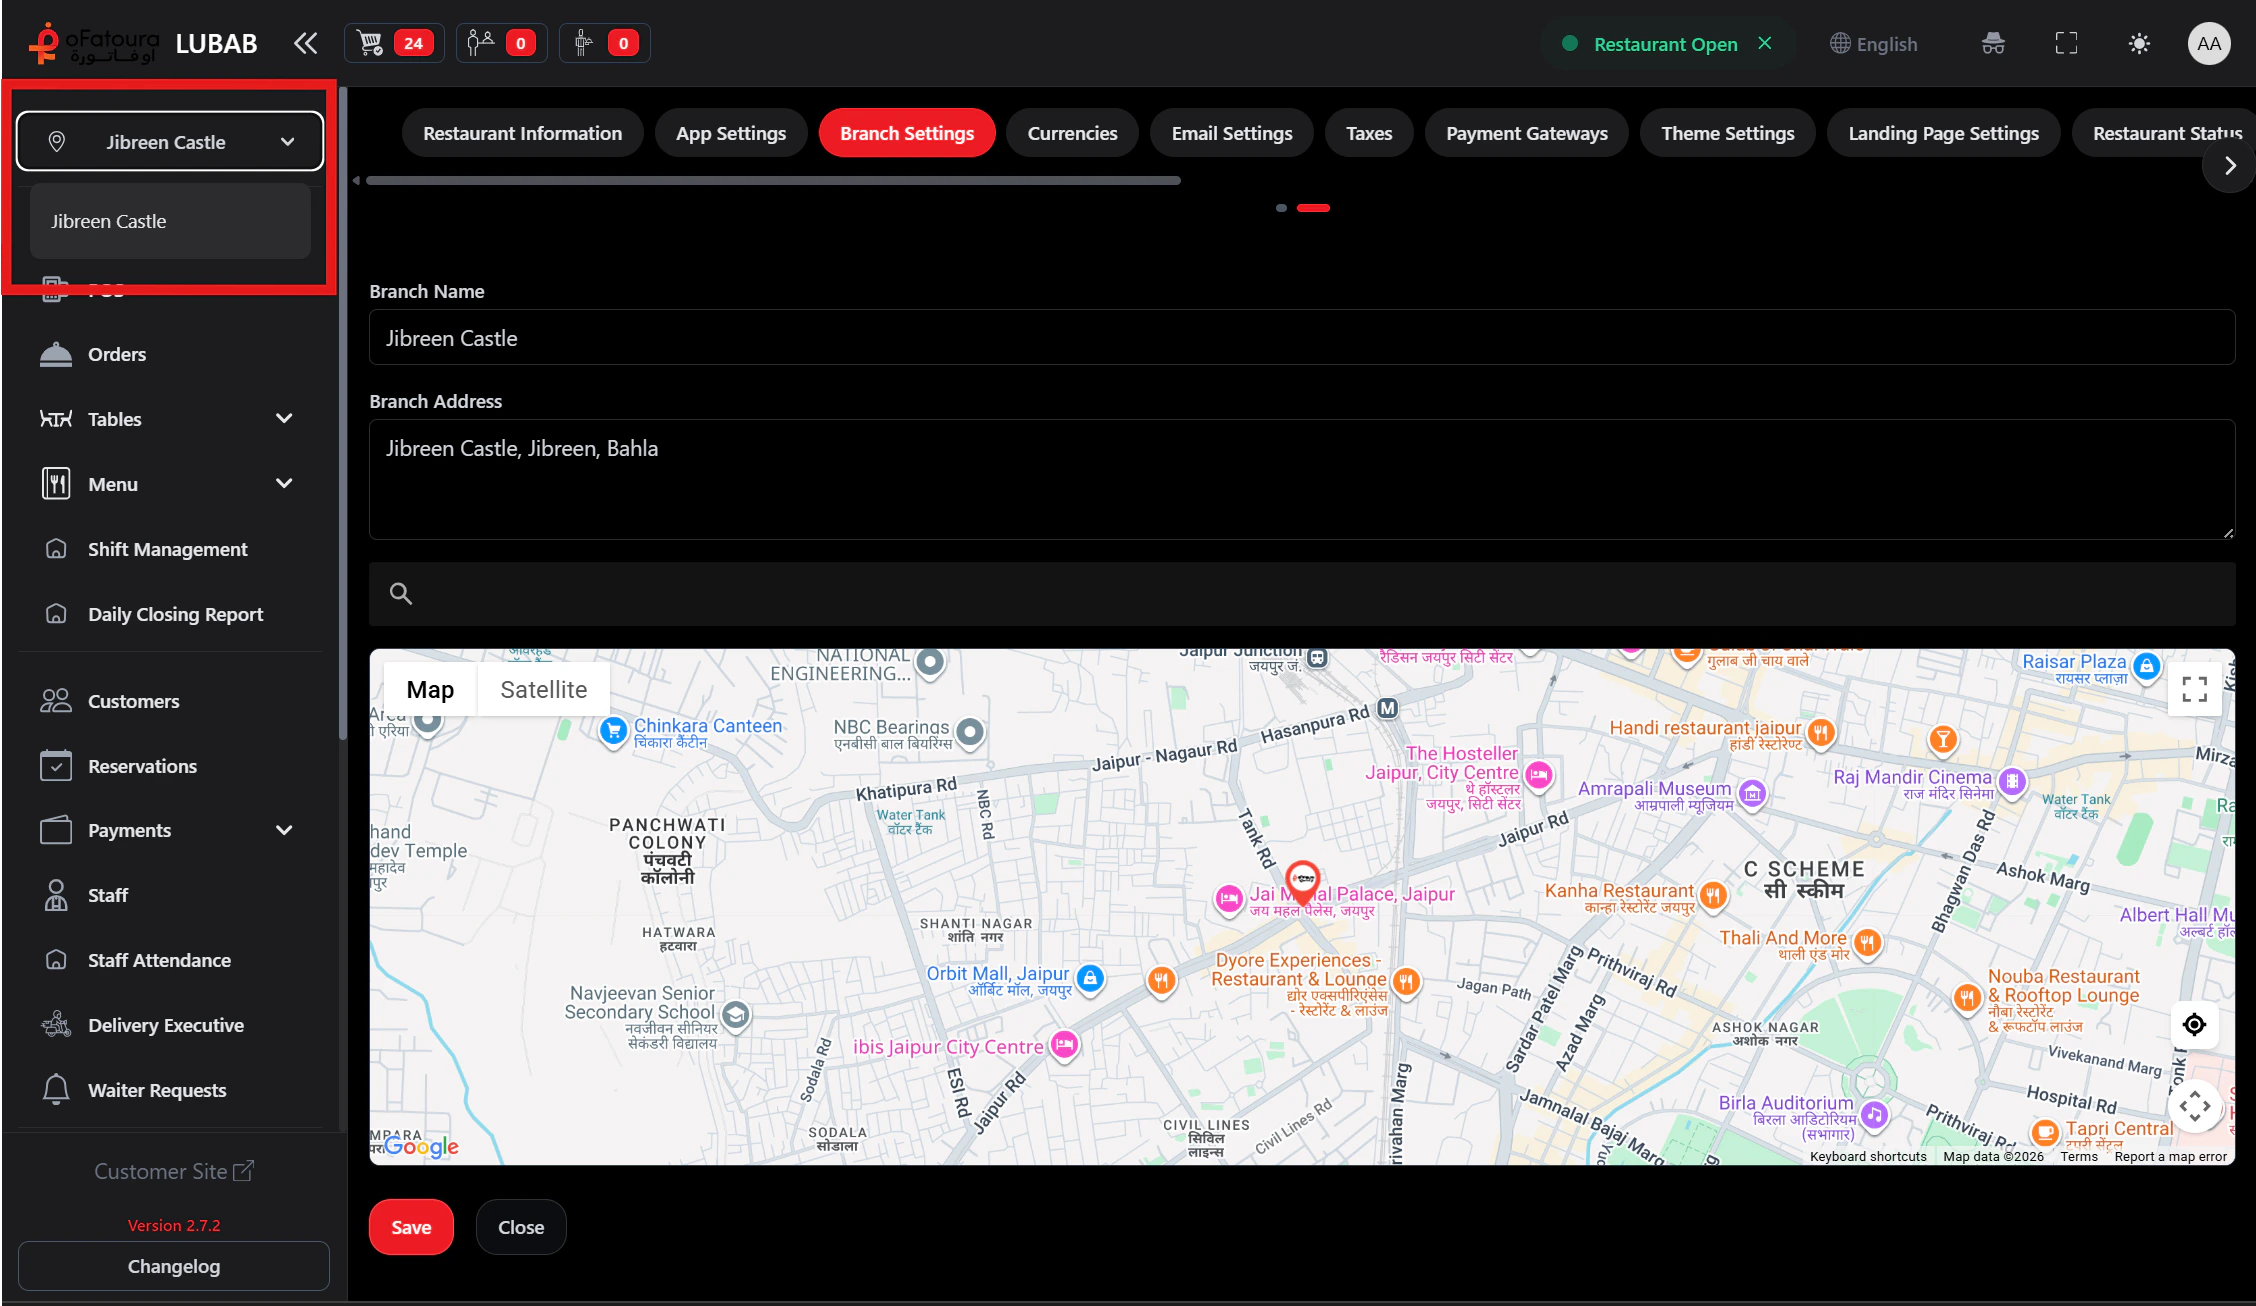Check customer assistance requests counter
The width and height of the screenshot is (2256, 1306).
pos(500,42)
